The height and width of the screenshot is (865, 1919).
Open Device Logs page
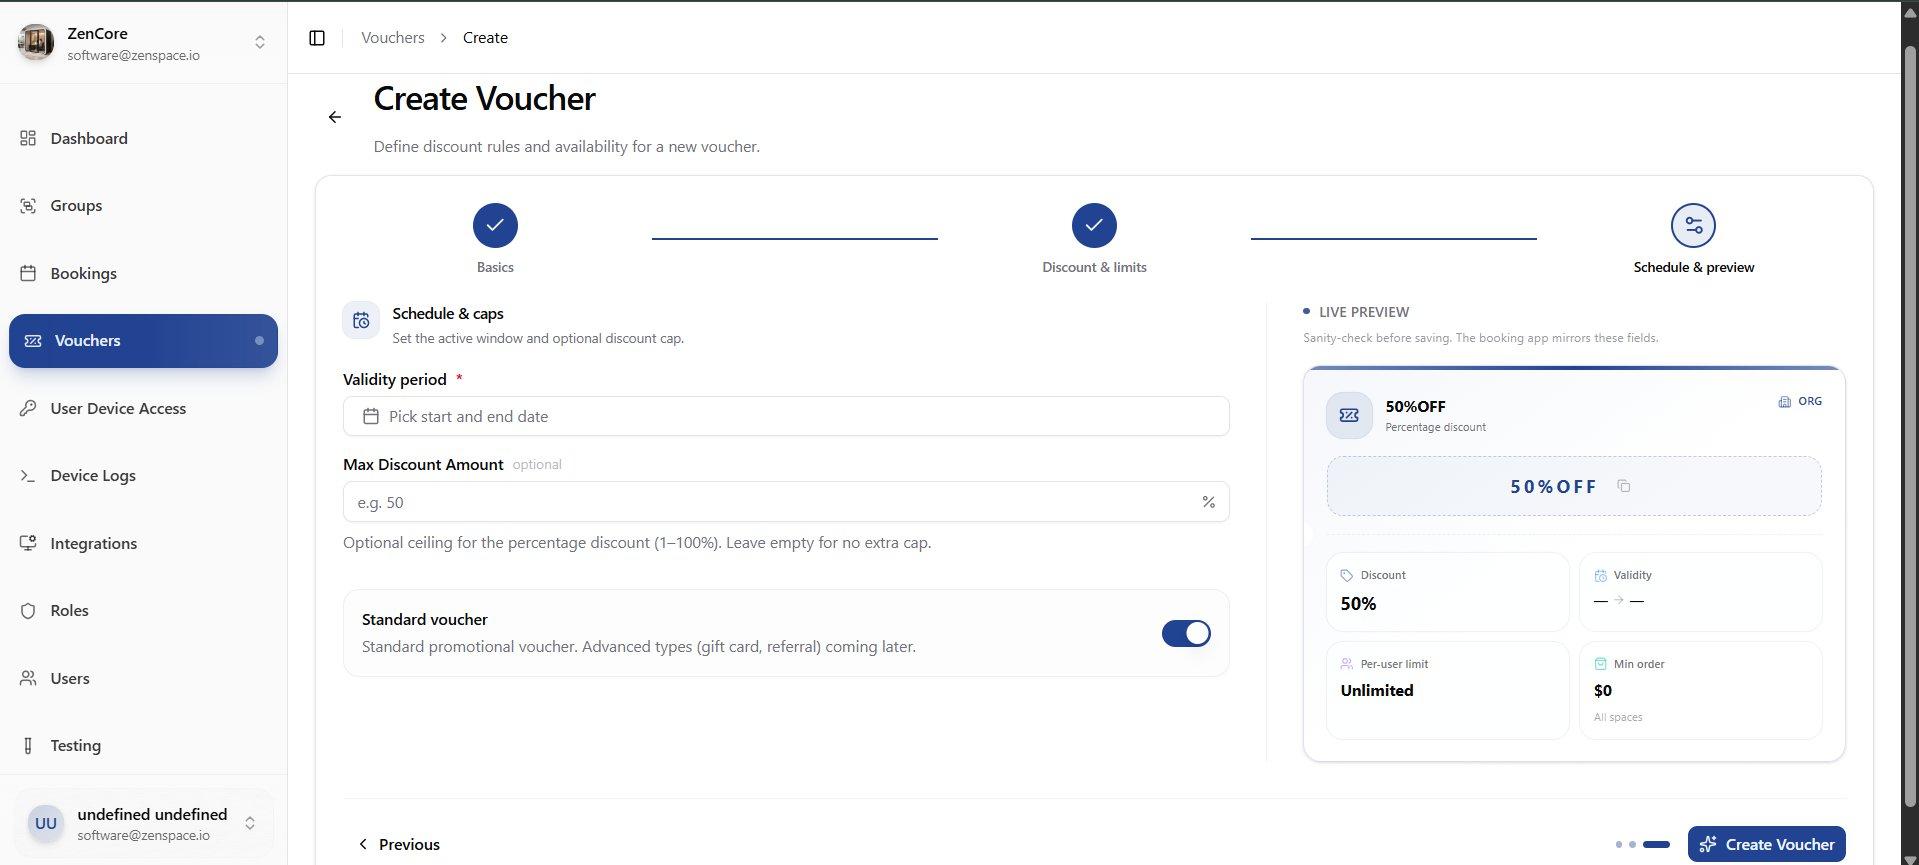coord(143,475)
